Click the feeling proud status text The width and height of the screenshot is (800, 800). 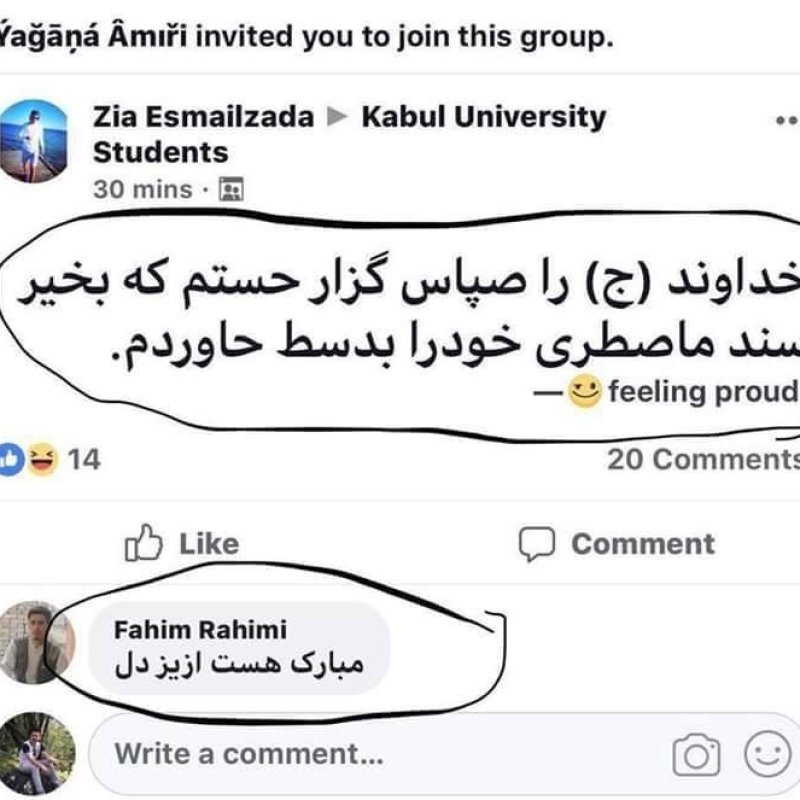[702, 392]
